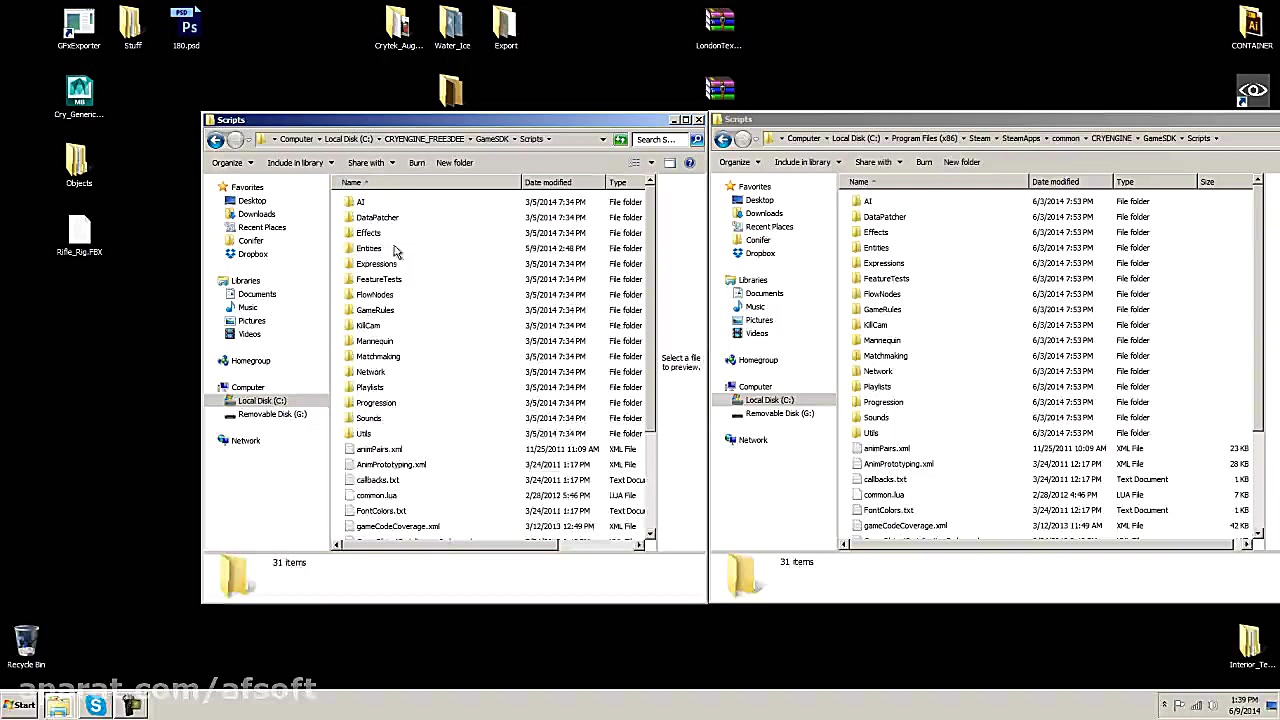Create a New folder in left window
1280x720 pixels.
(454, 162)
